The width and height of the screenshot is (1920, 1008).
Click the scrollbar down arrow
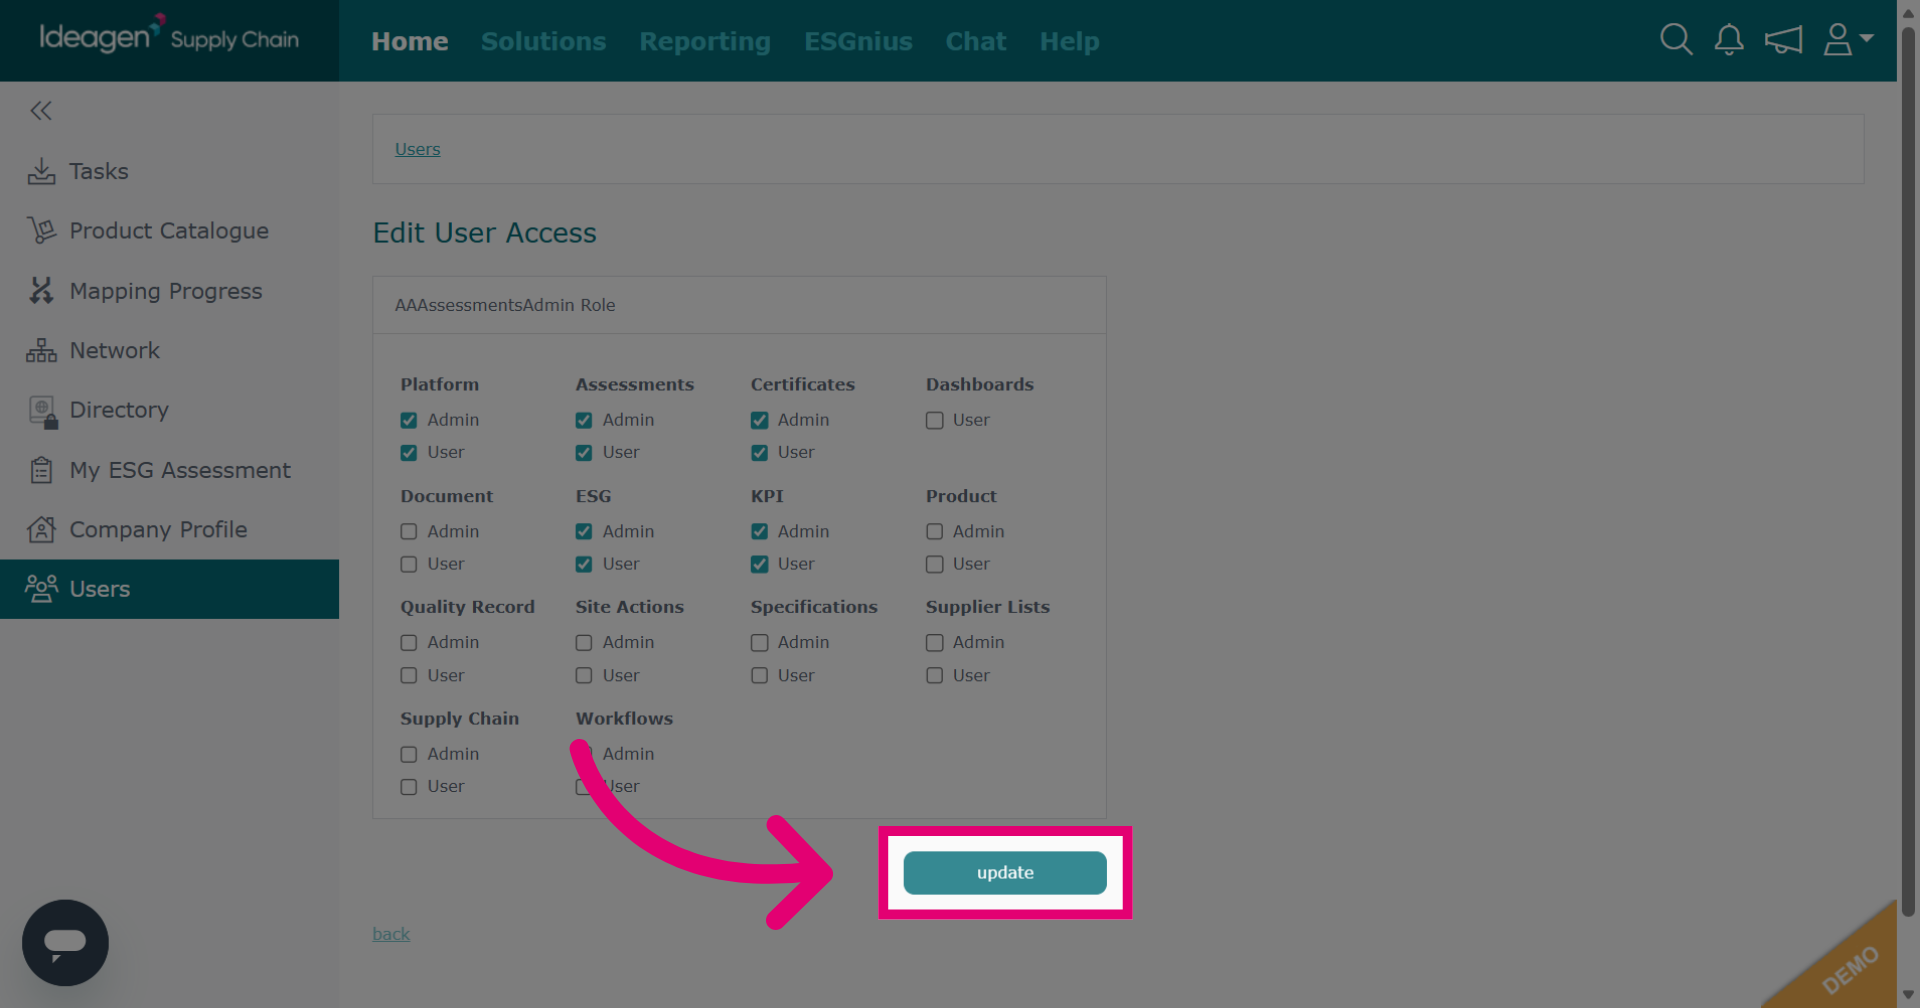coord(1908,995)
